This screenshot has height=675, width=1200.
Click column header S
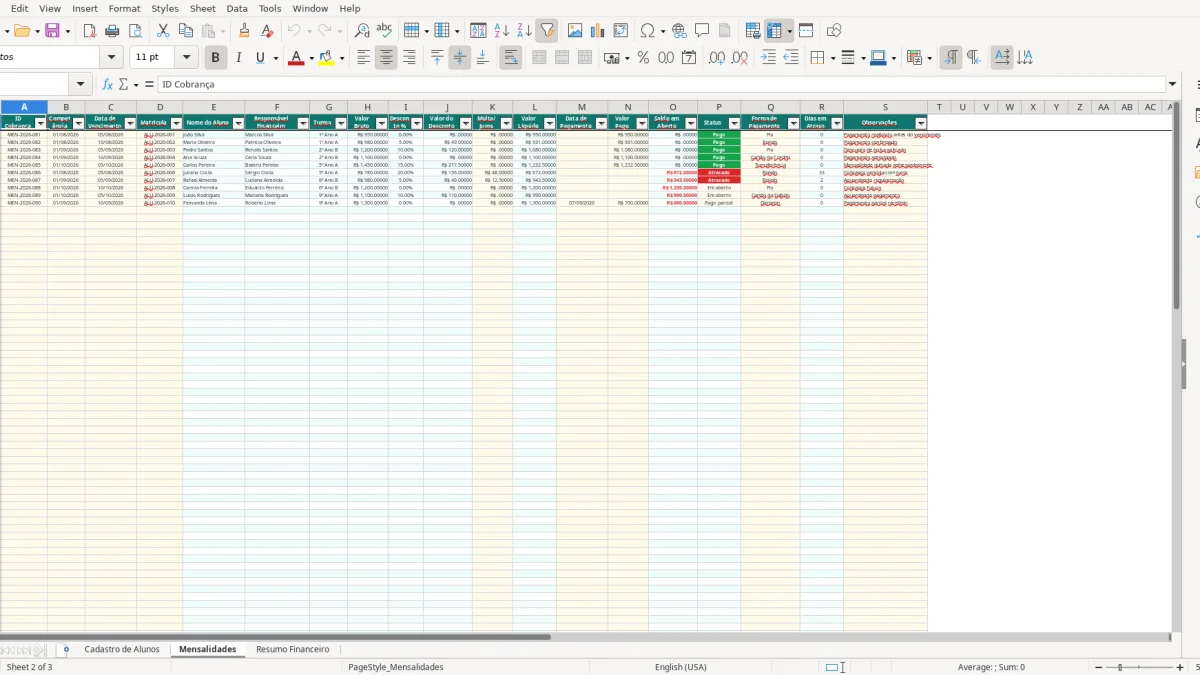click(885, 107)
